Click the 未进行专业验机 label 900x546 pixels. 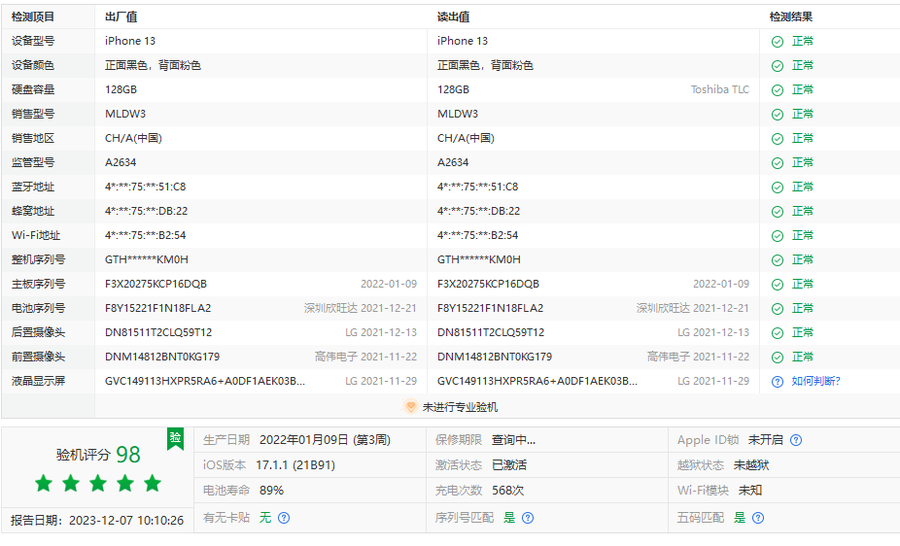coord(460,407)
